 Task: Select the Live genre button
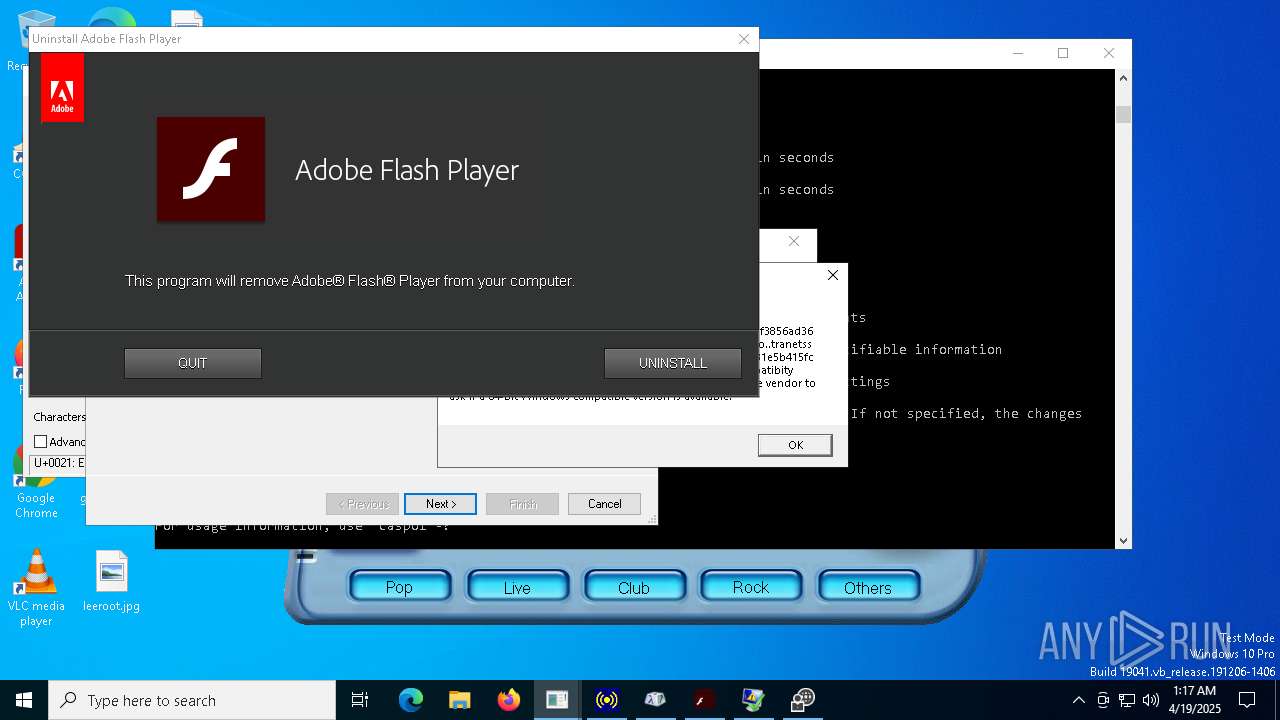tap(517, 587)
